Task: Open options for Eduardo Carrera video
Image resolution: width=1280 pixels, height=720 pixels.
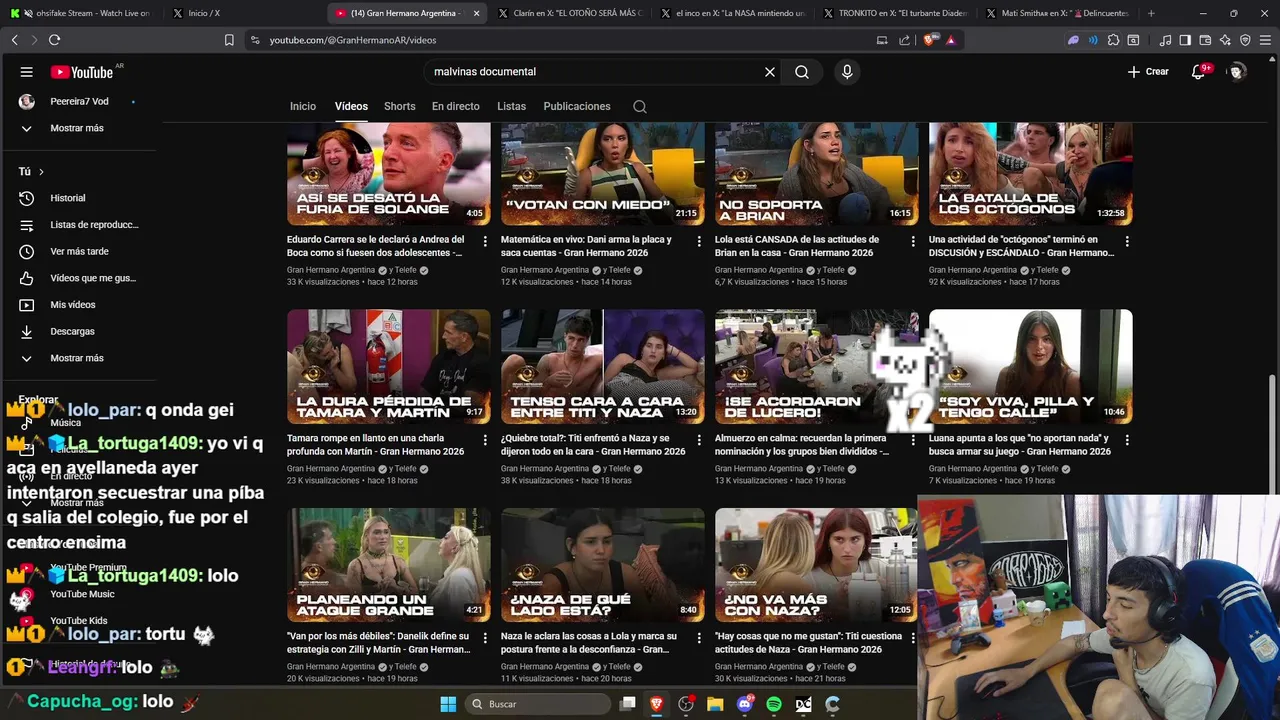Action: (x=485, y=241)
